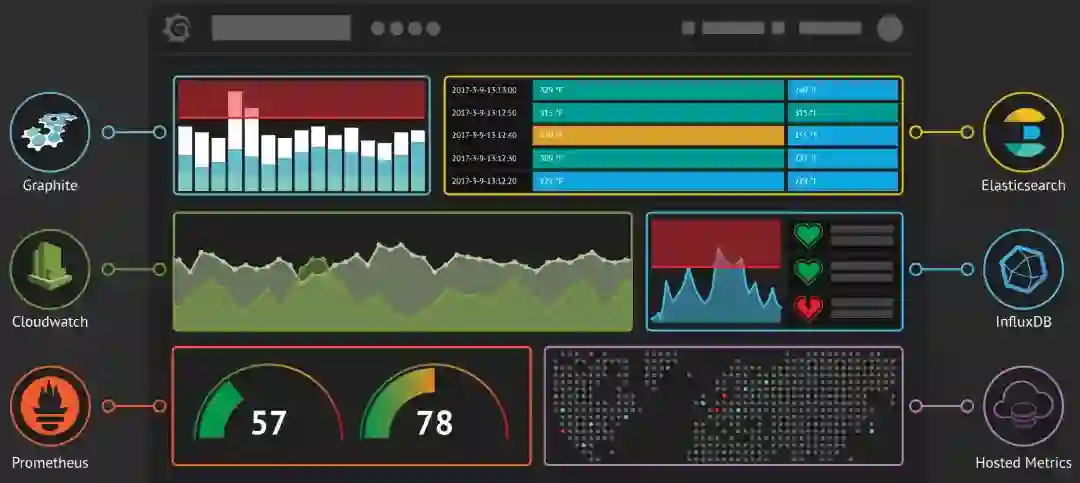Click the blue InfluxDB spike chart
The image size is (1080, 483).
click(x=716, y=271)
